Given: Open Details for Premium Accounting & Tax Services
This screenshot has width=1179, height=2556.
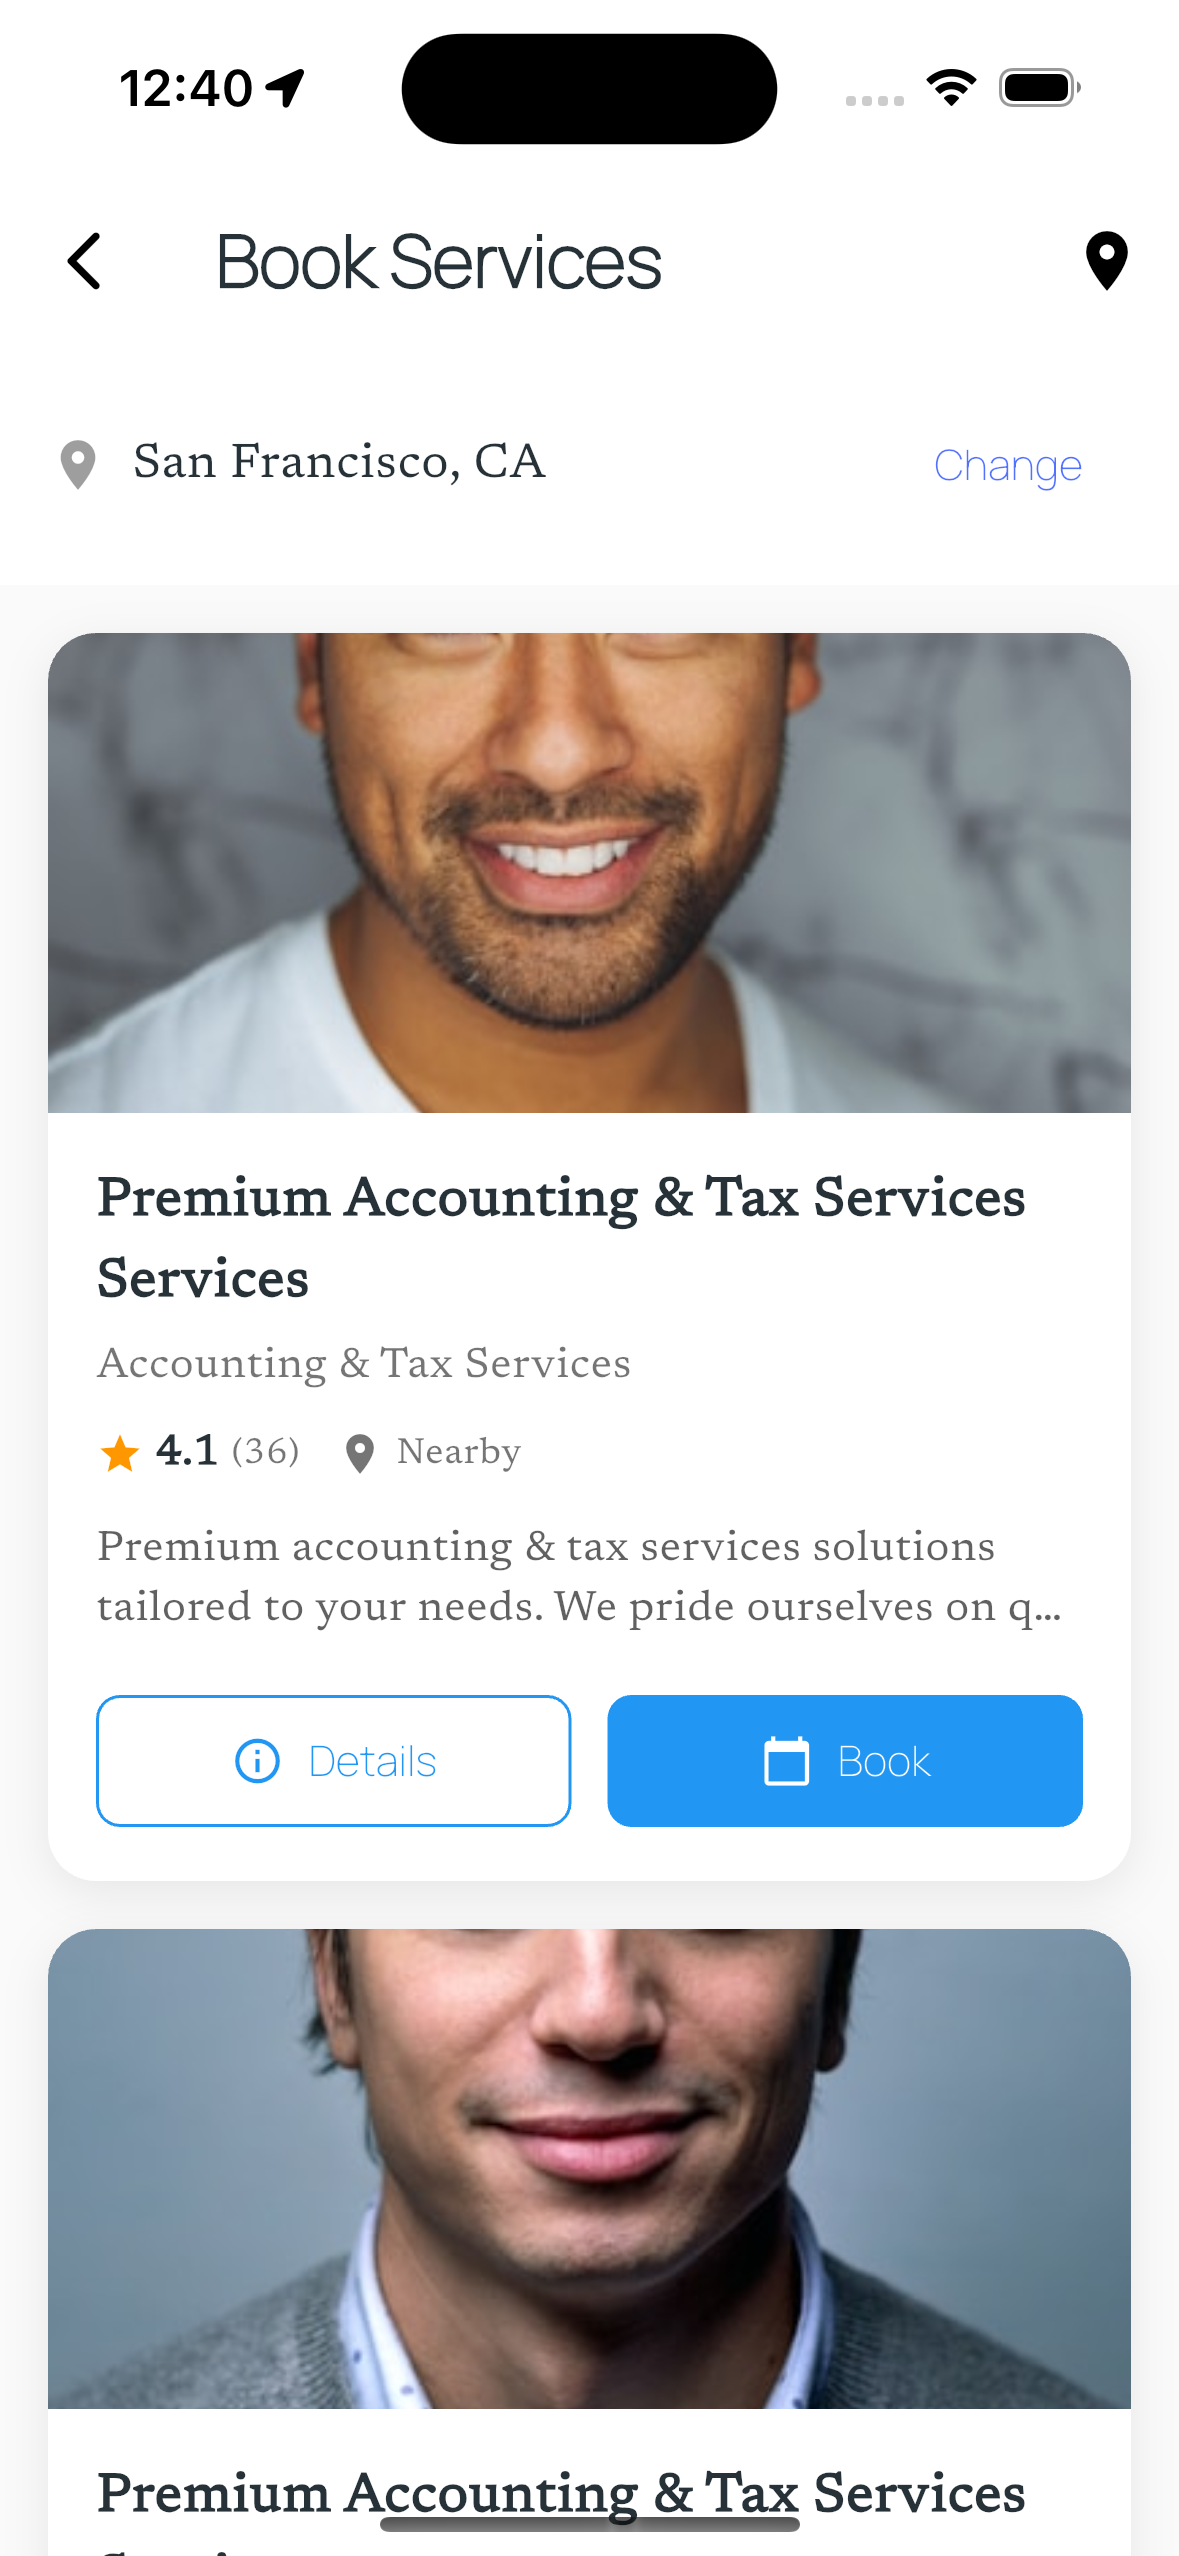Looking at the screenshot, I should pyautogui.click(x=333, y=1760).
